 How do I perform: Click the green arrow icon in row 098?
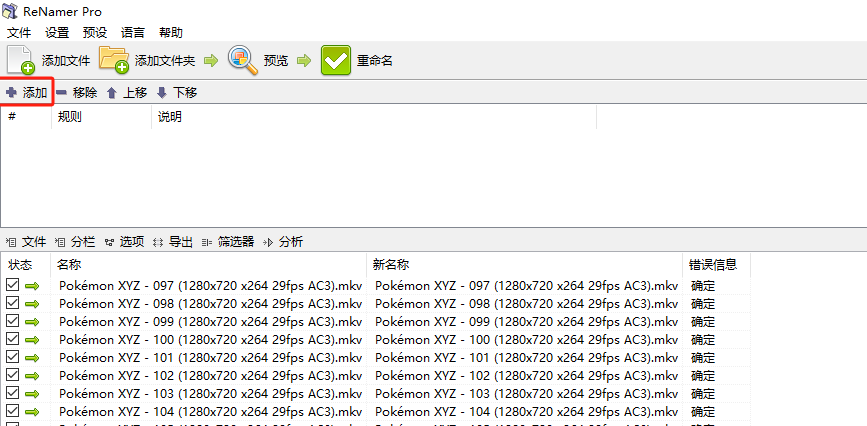pyautogui.click(x=32, y=304)
